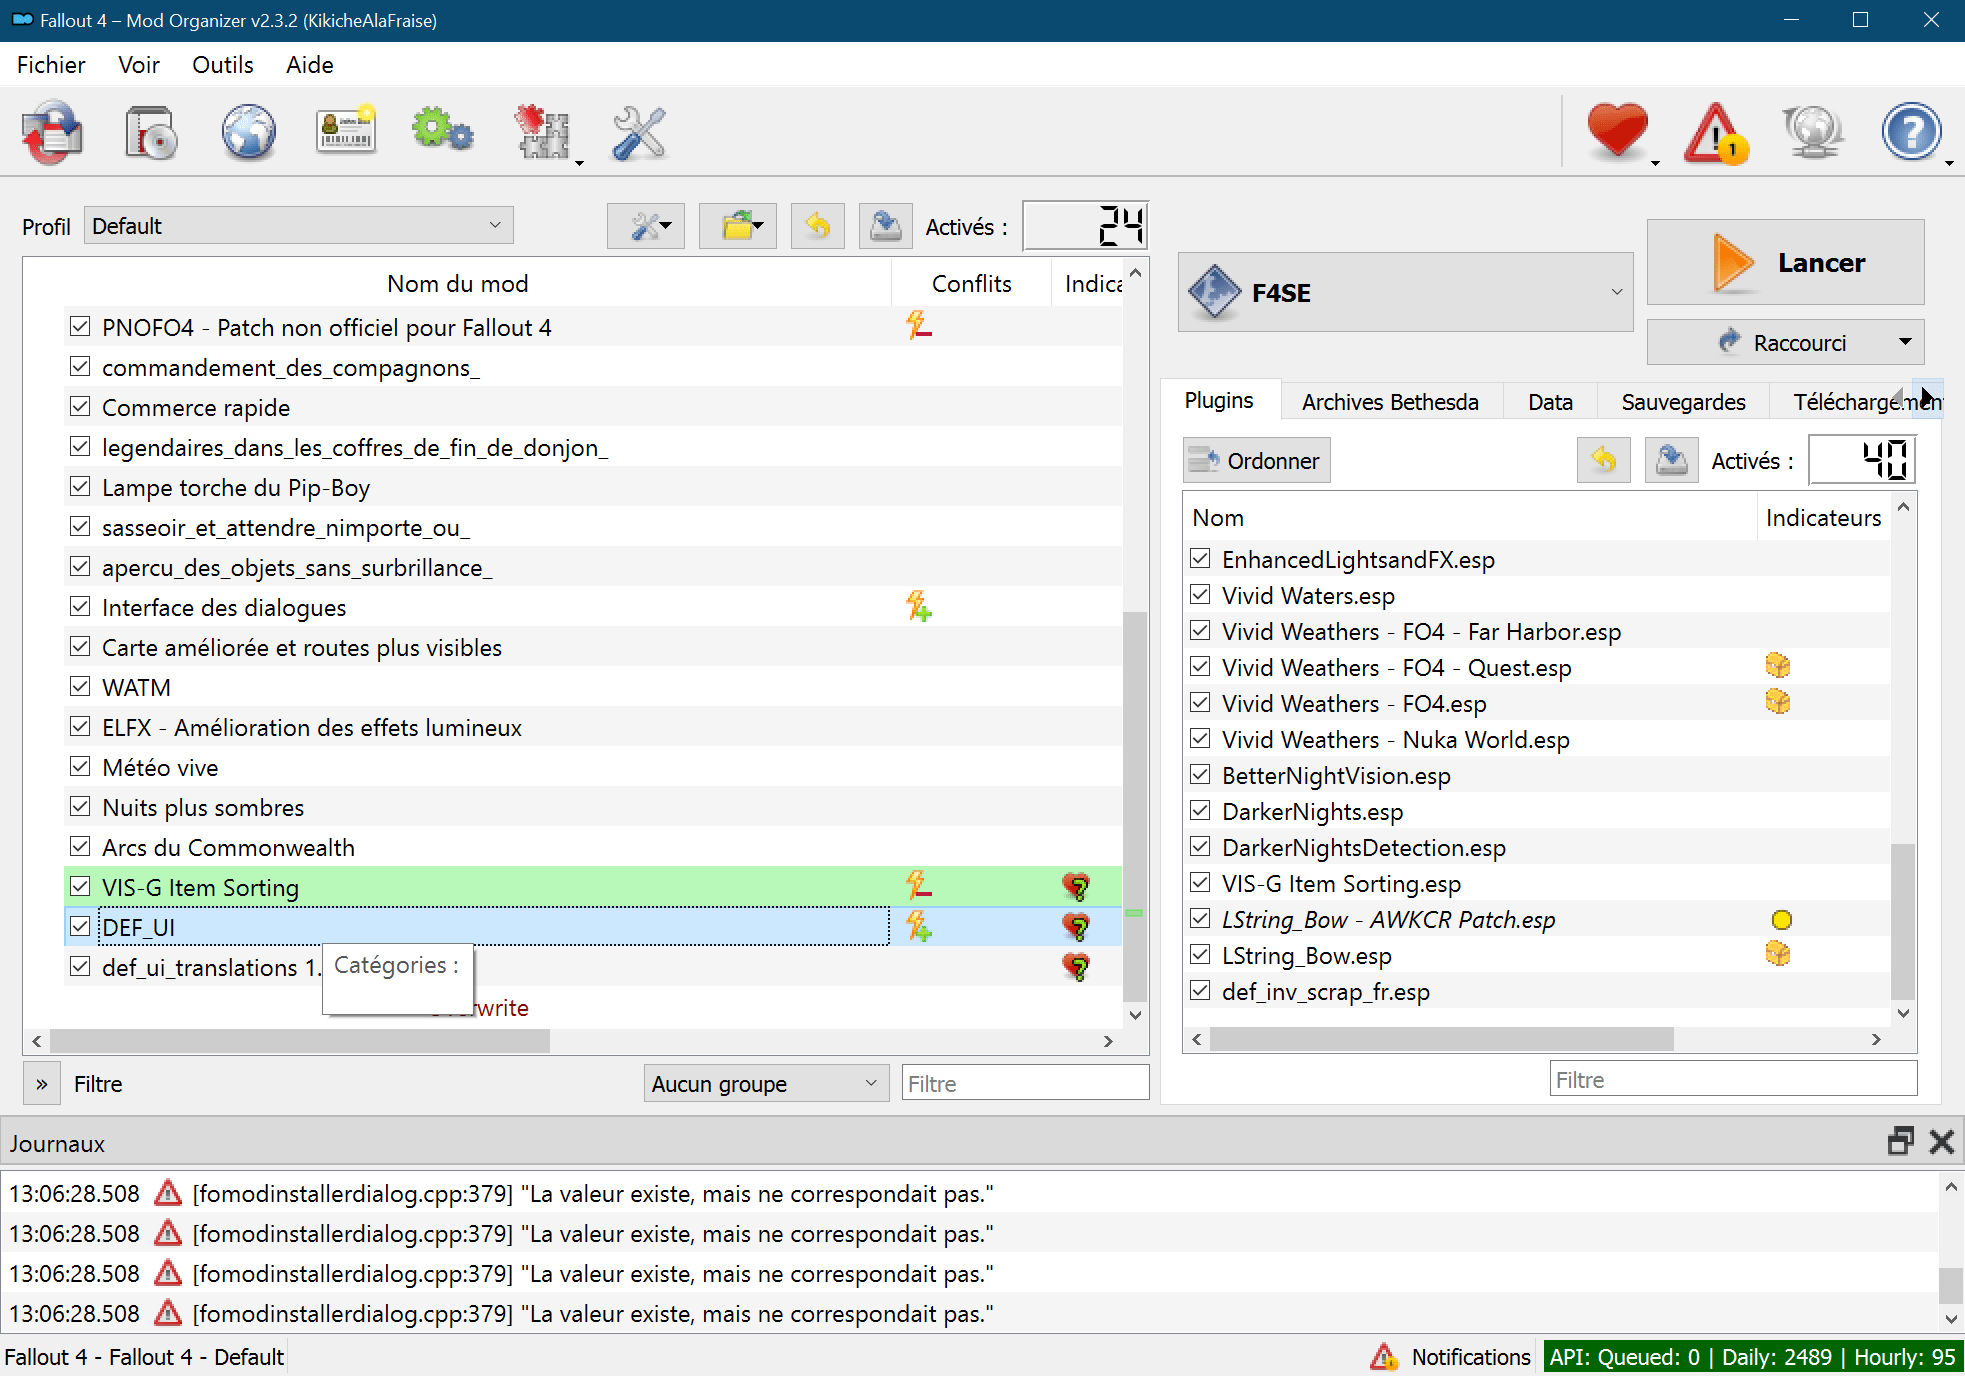Open the Aucun groupe dropdown
This screenshot has height=1376, width=1965.
[x=766, y=1083]
